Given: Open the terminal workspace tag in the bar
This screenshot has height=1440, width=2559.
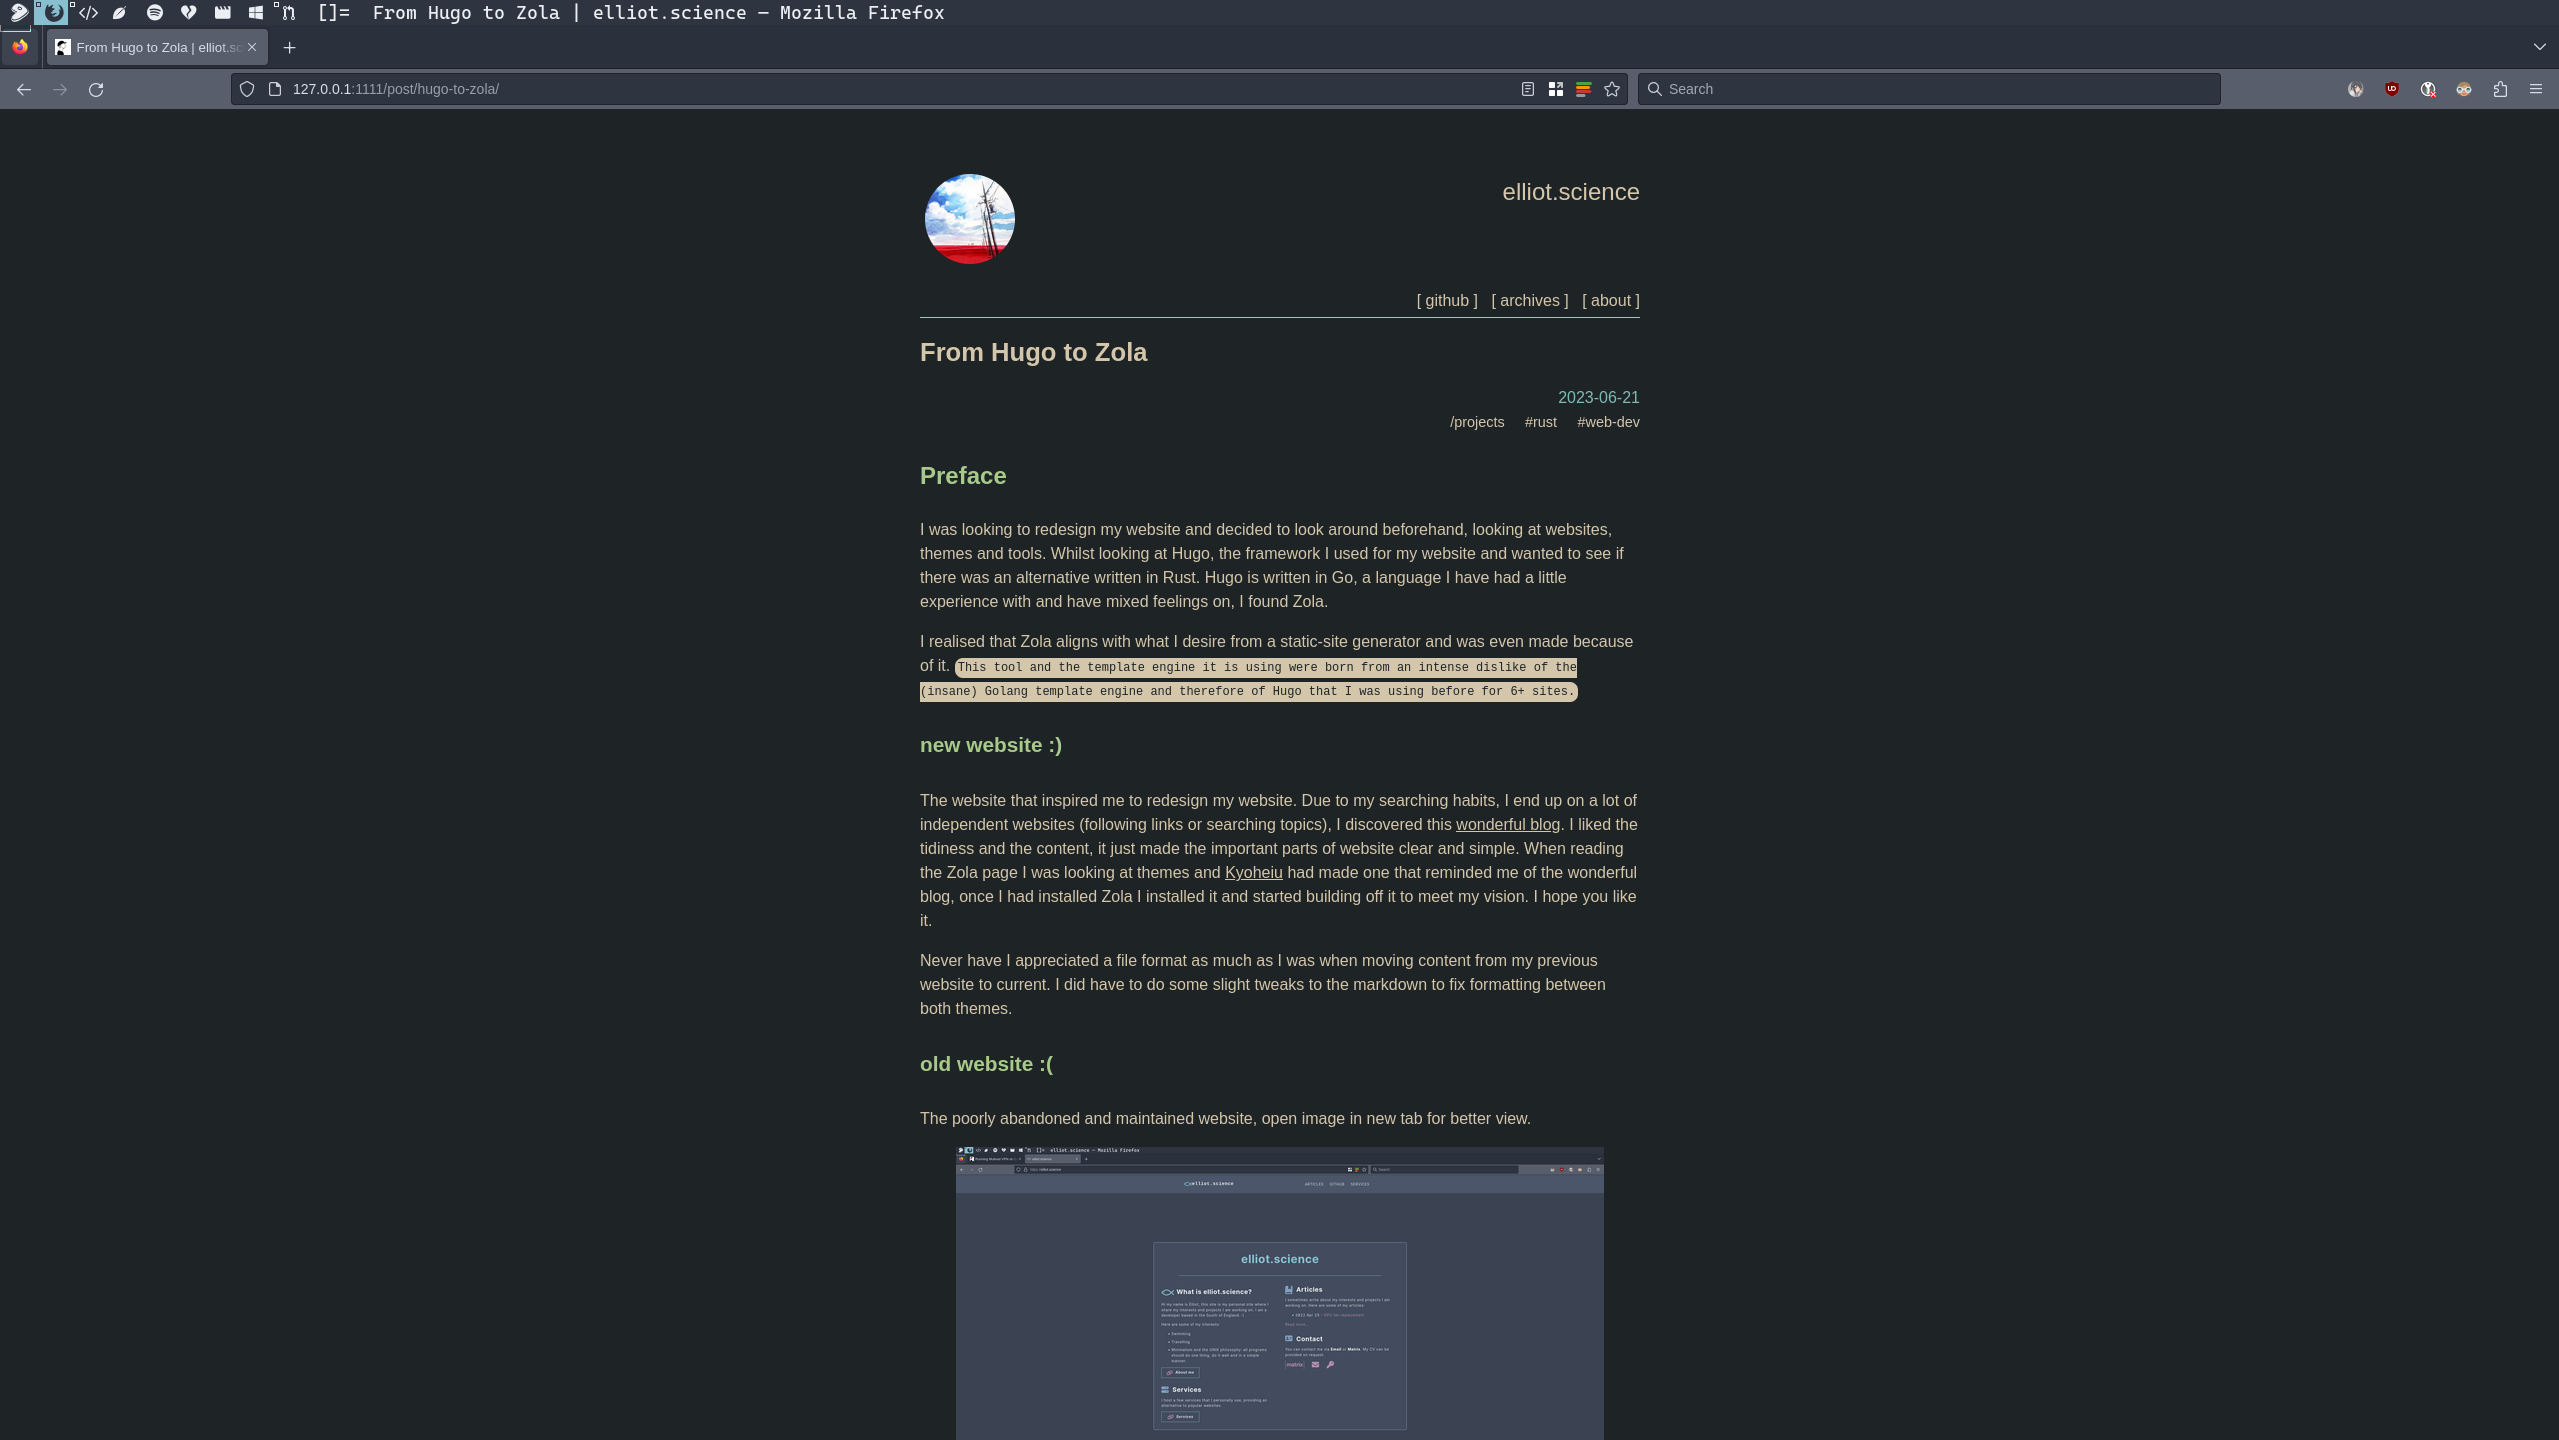Looking at the screenshot, I should click(x=18, y=12).
